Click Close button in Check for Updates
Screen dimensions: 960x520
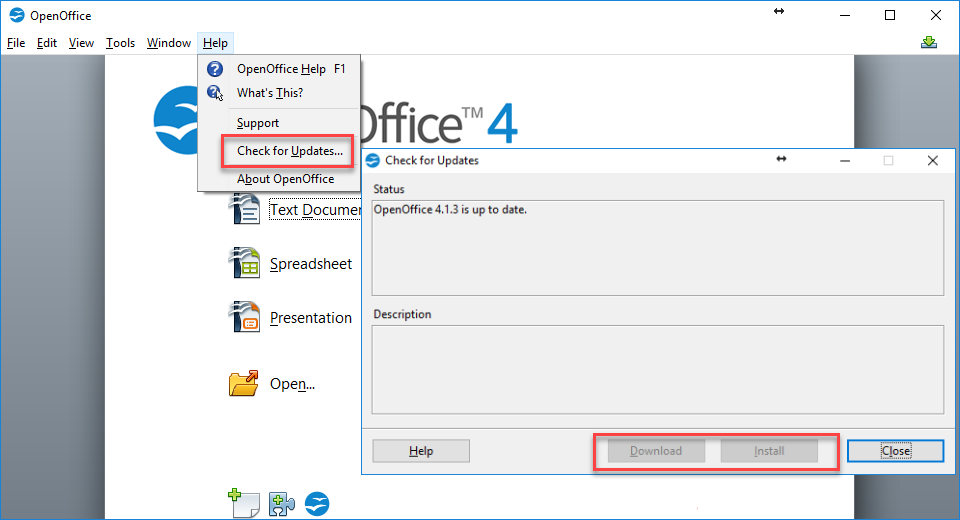(896, 451)
